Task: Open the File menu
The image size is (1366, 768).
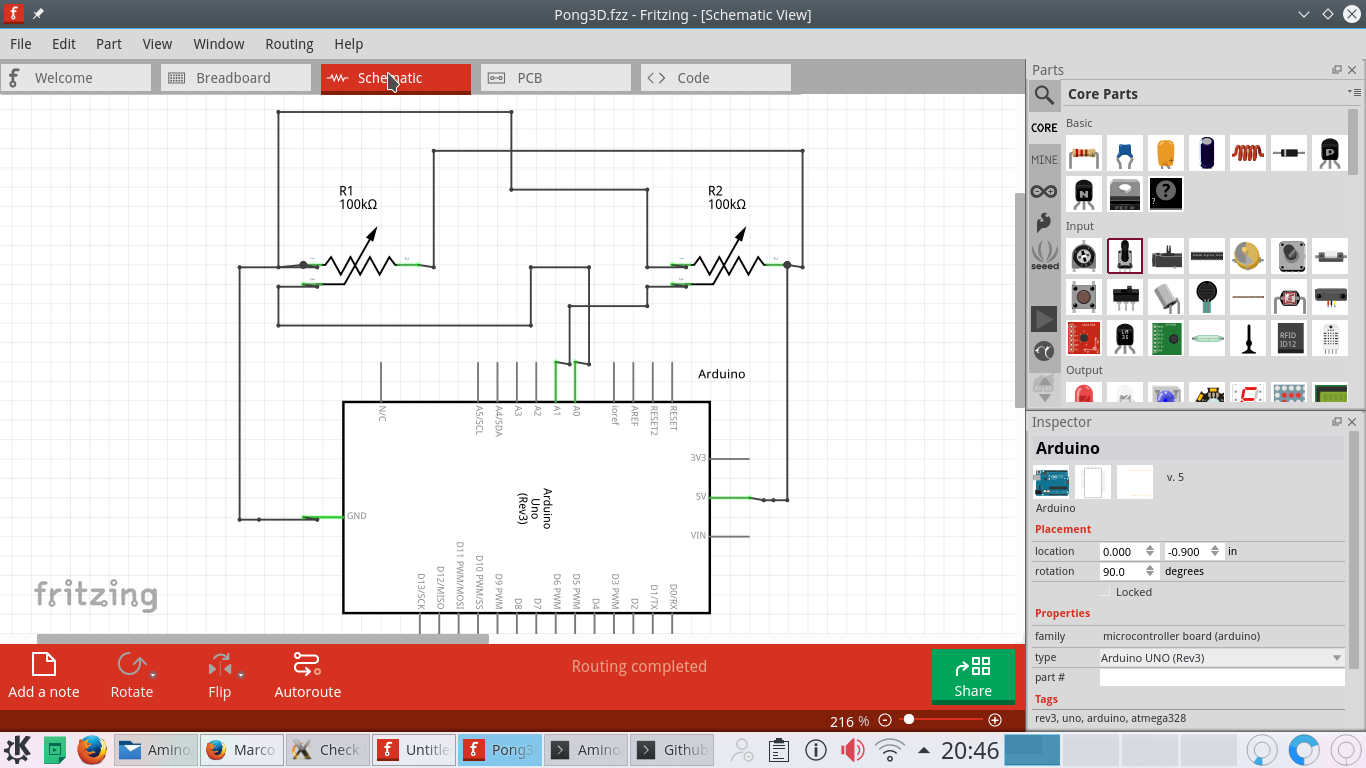Action: 20,44
